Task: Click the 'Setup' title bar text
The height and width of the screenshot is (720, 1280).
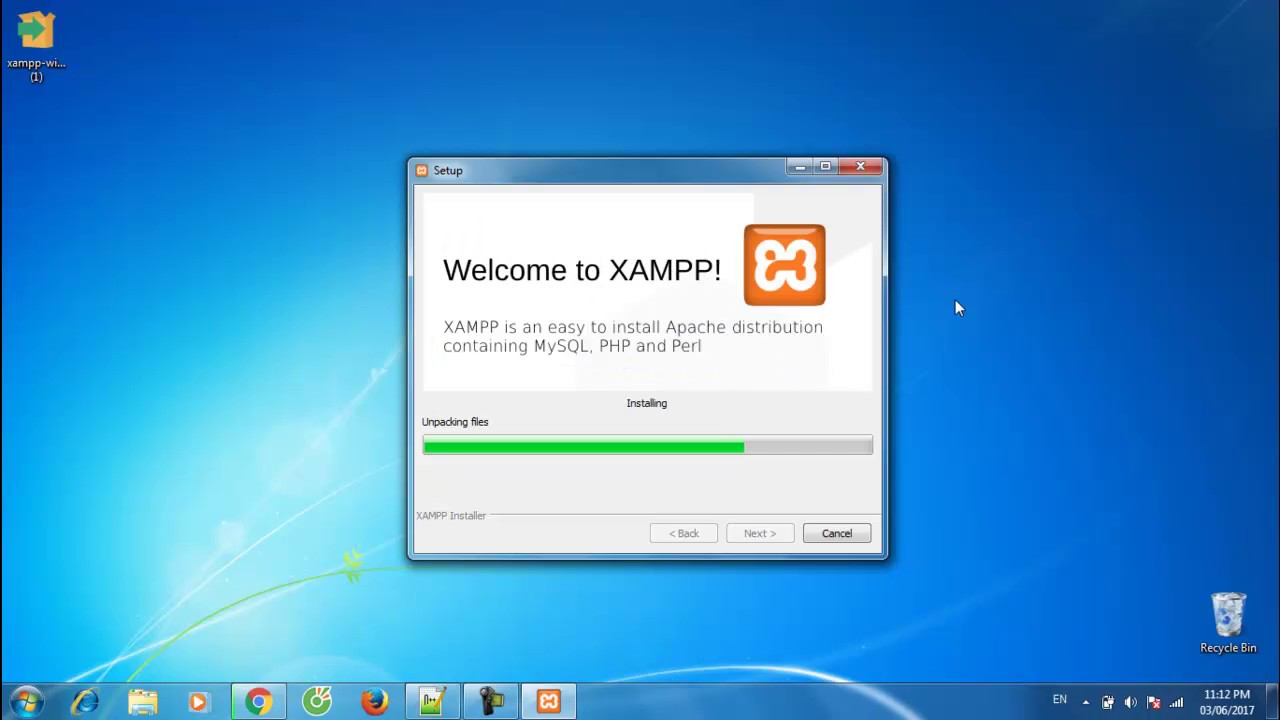Action: (x=448, y=171)
